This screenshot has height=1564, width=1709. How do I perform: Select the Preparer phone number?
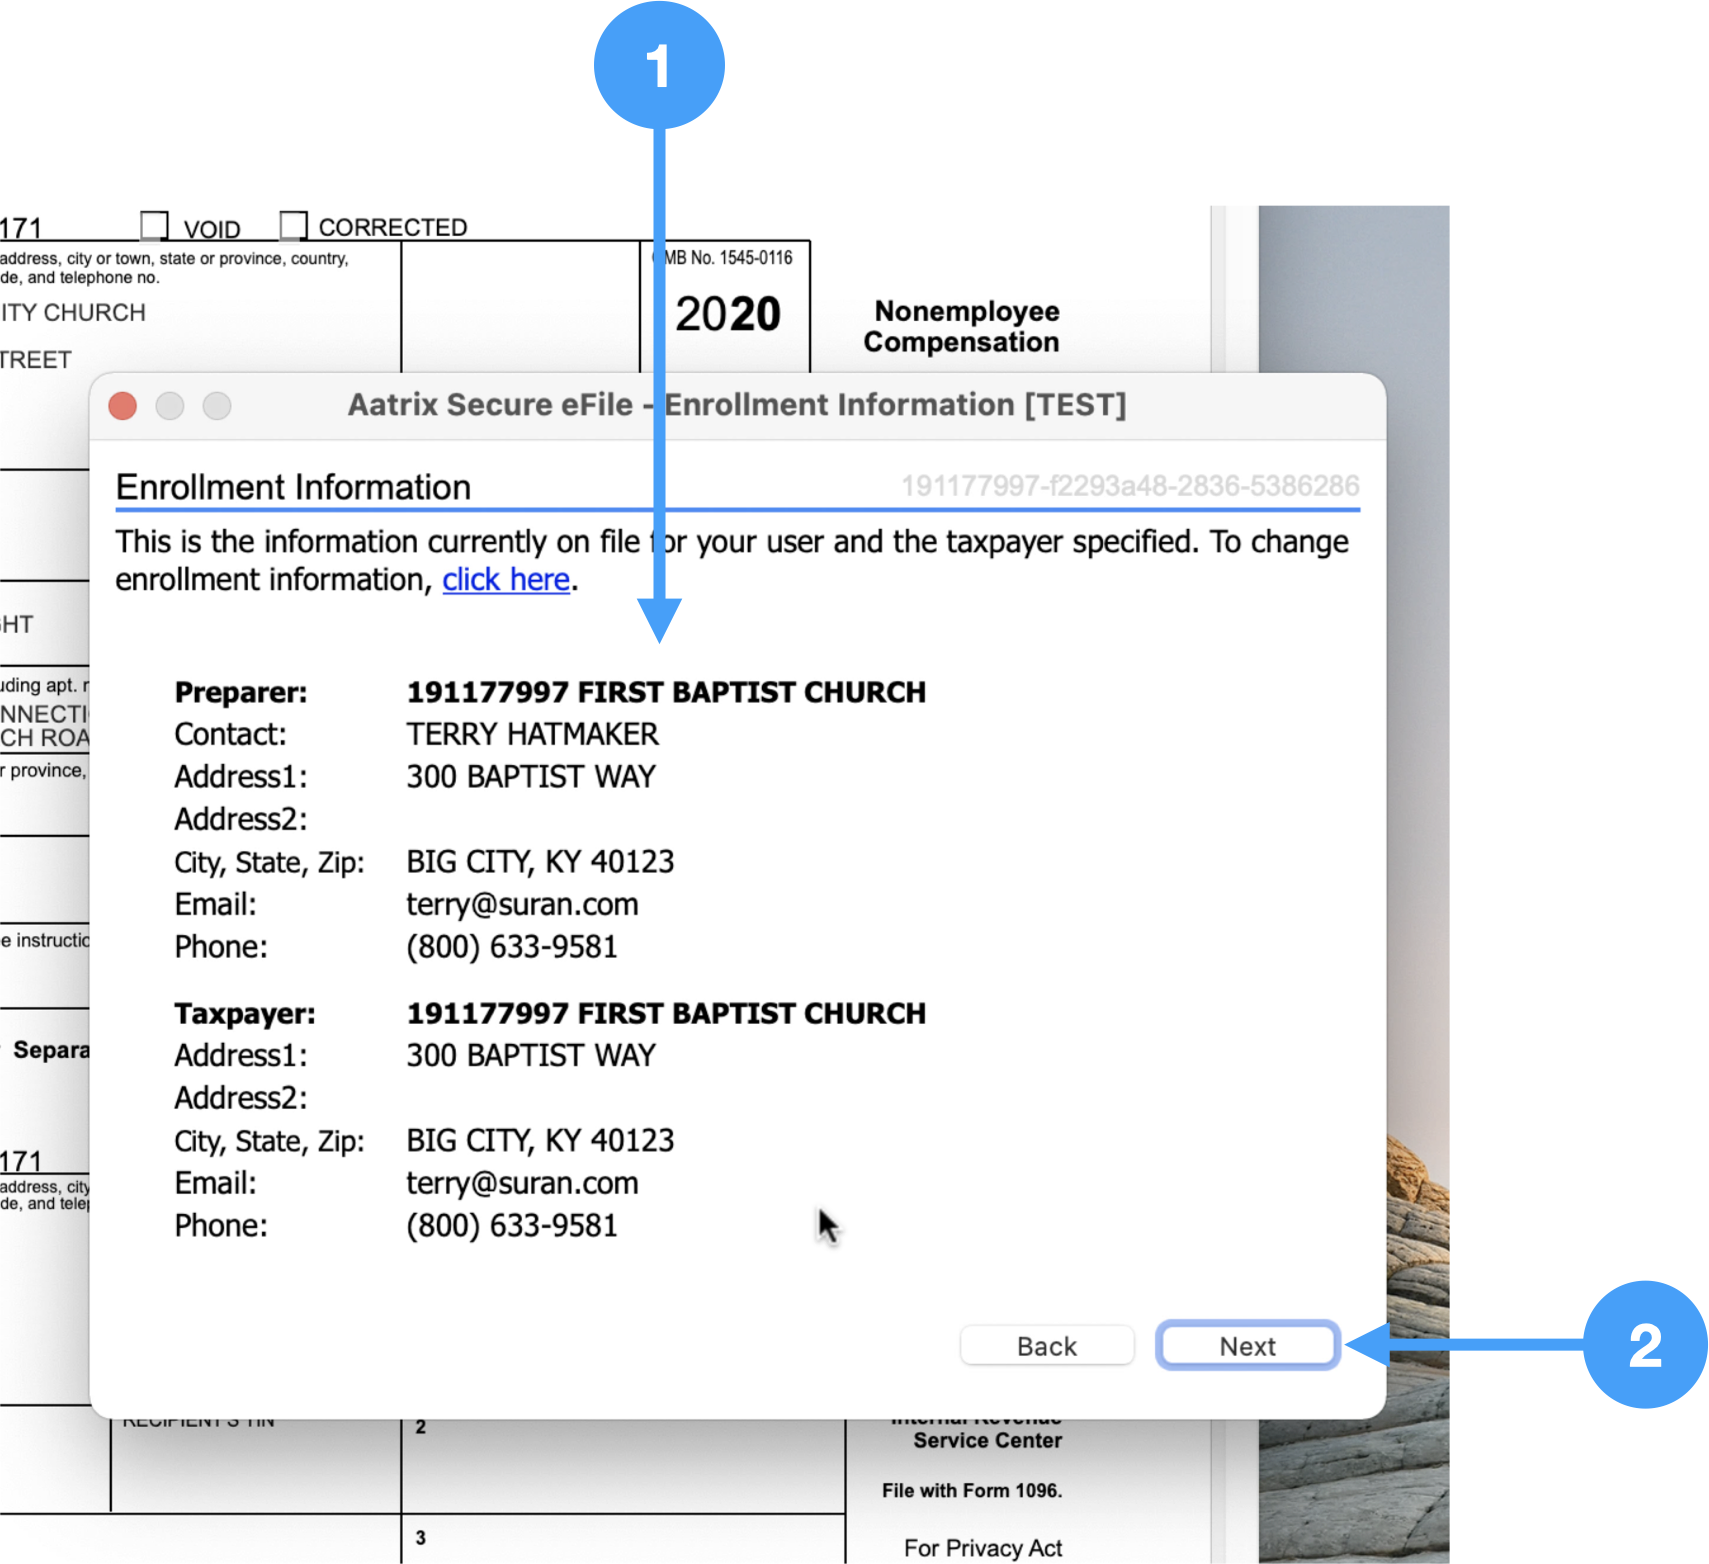tap(511, 947)
